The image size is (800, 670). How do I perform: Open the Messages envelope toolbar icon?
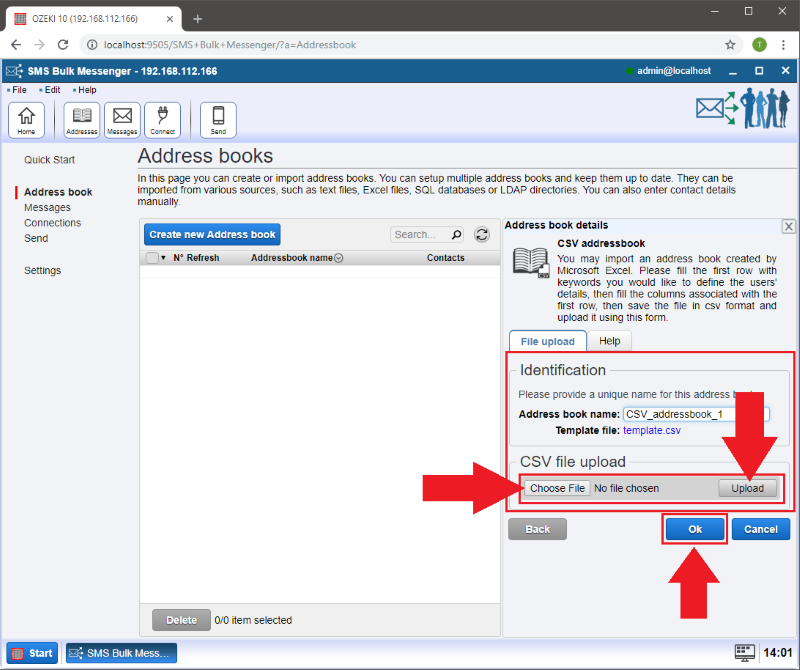pos(122,119)
